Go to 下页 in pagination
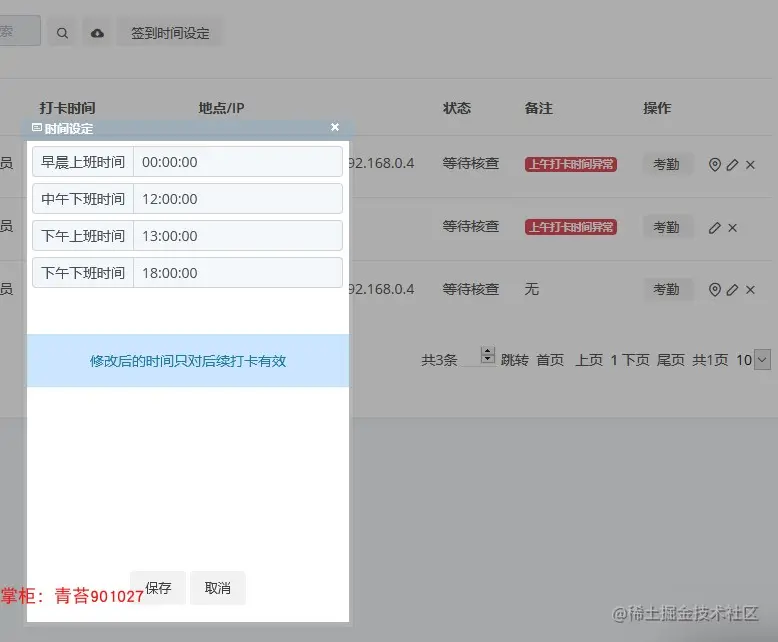Viewport: 778px width, 642px height. coord(636,360)
